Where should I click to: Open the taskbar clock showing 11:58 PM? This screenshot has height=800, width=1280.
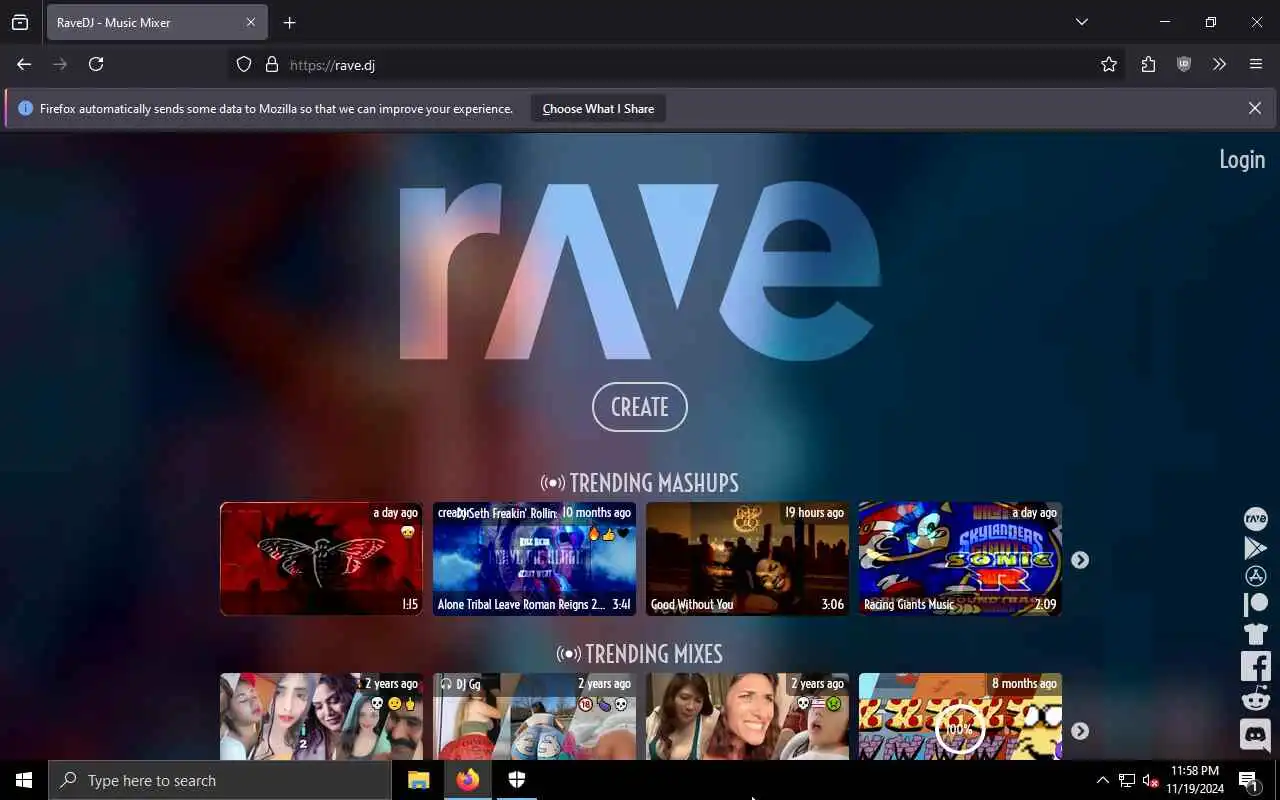(1193, 780)
